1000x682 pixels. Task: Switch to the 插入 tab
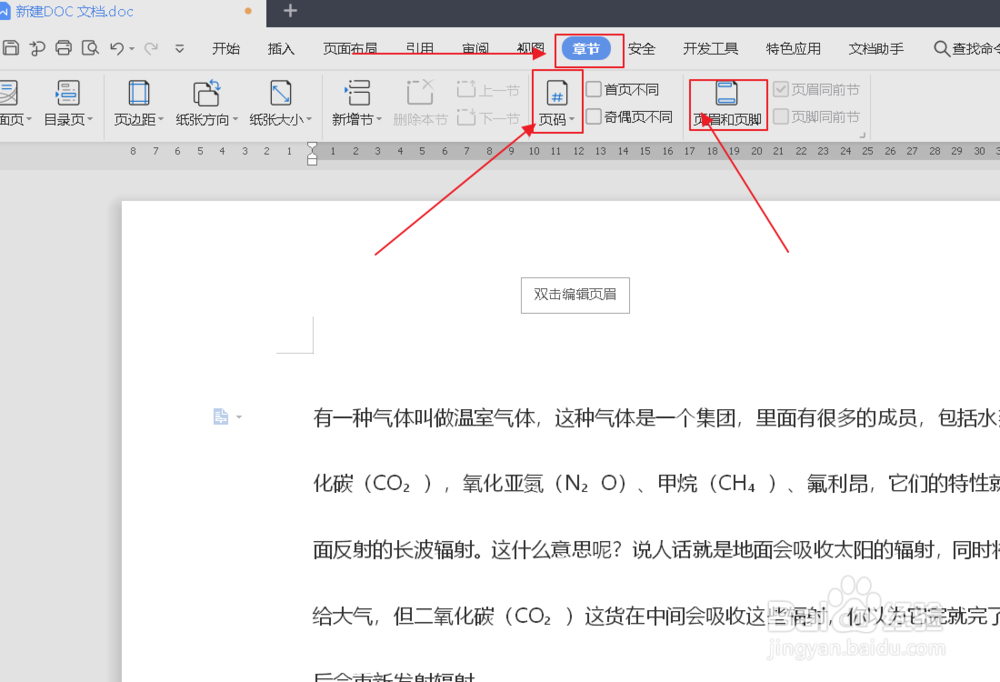tap(281, 48)
